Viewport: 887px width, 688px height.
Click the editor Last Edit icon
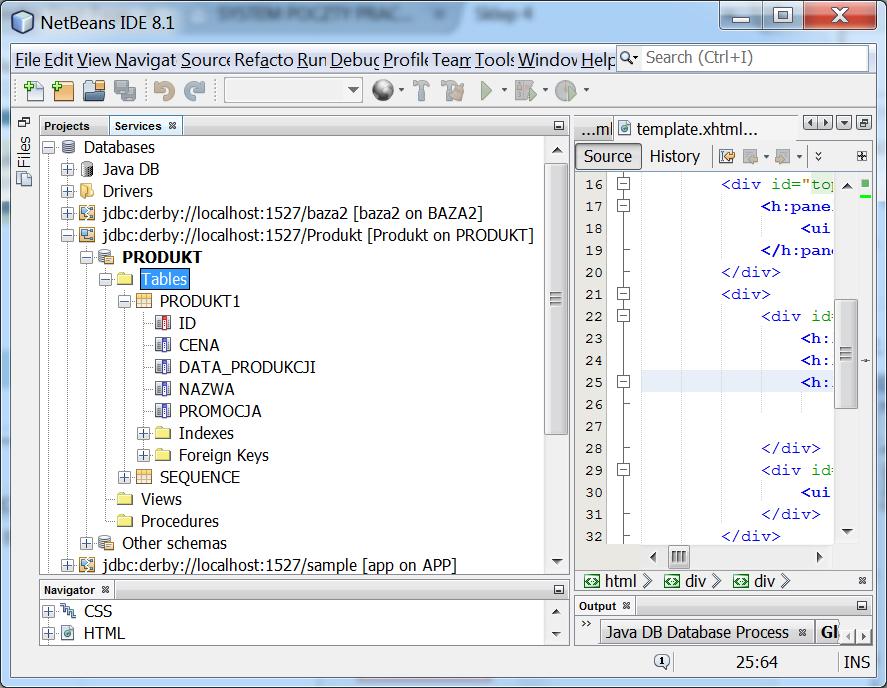tap(727, 156)
